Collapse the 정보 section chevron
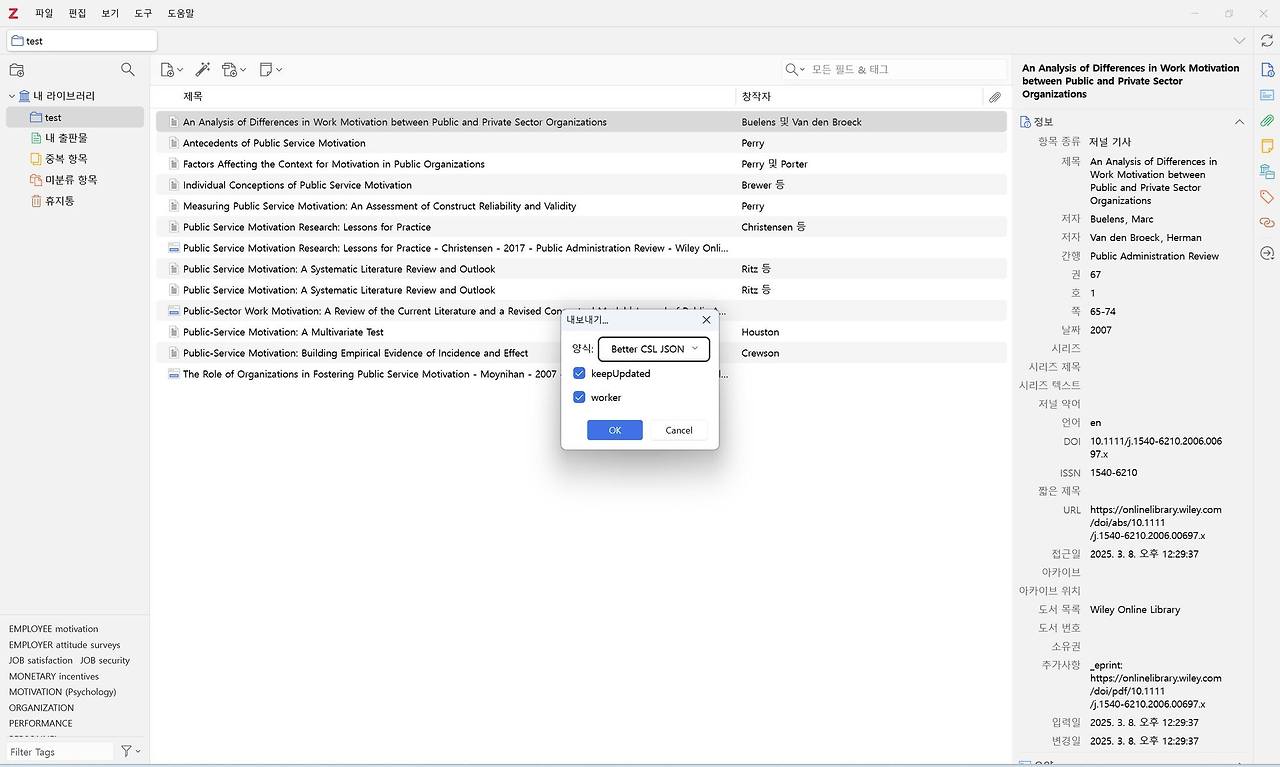Viewport: 1280px width, 767px height. [1239, 122]
